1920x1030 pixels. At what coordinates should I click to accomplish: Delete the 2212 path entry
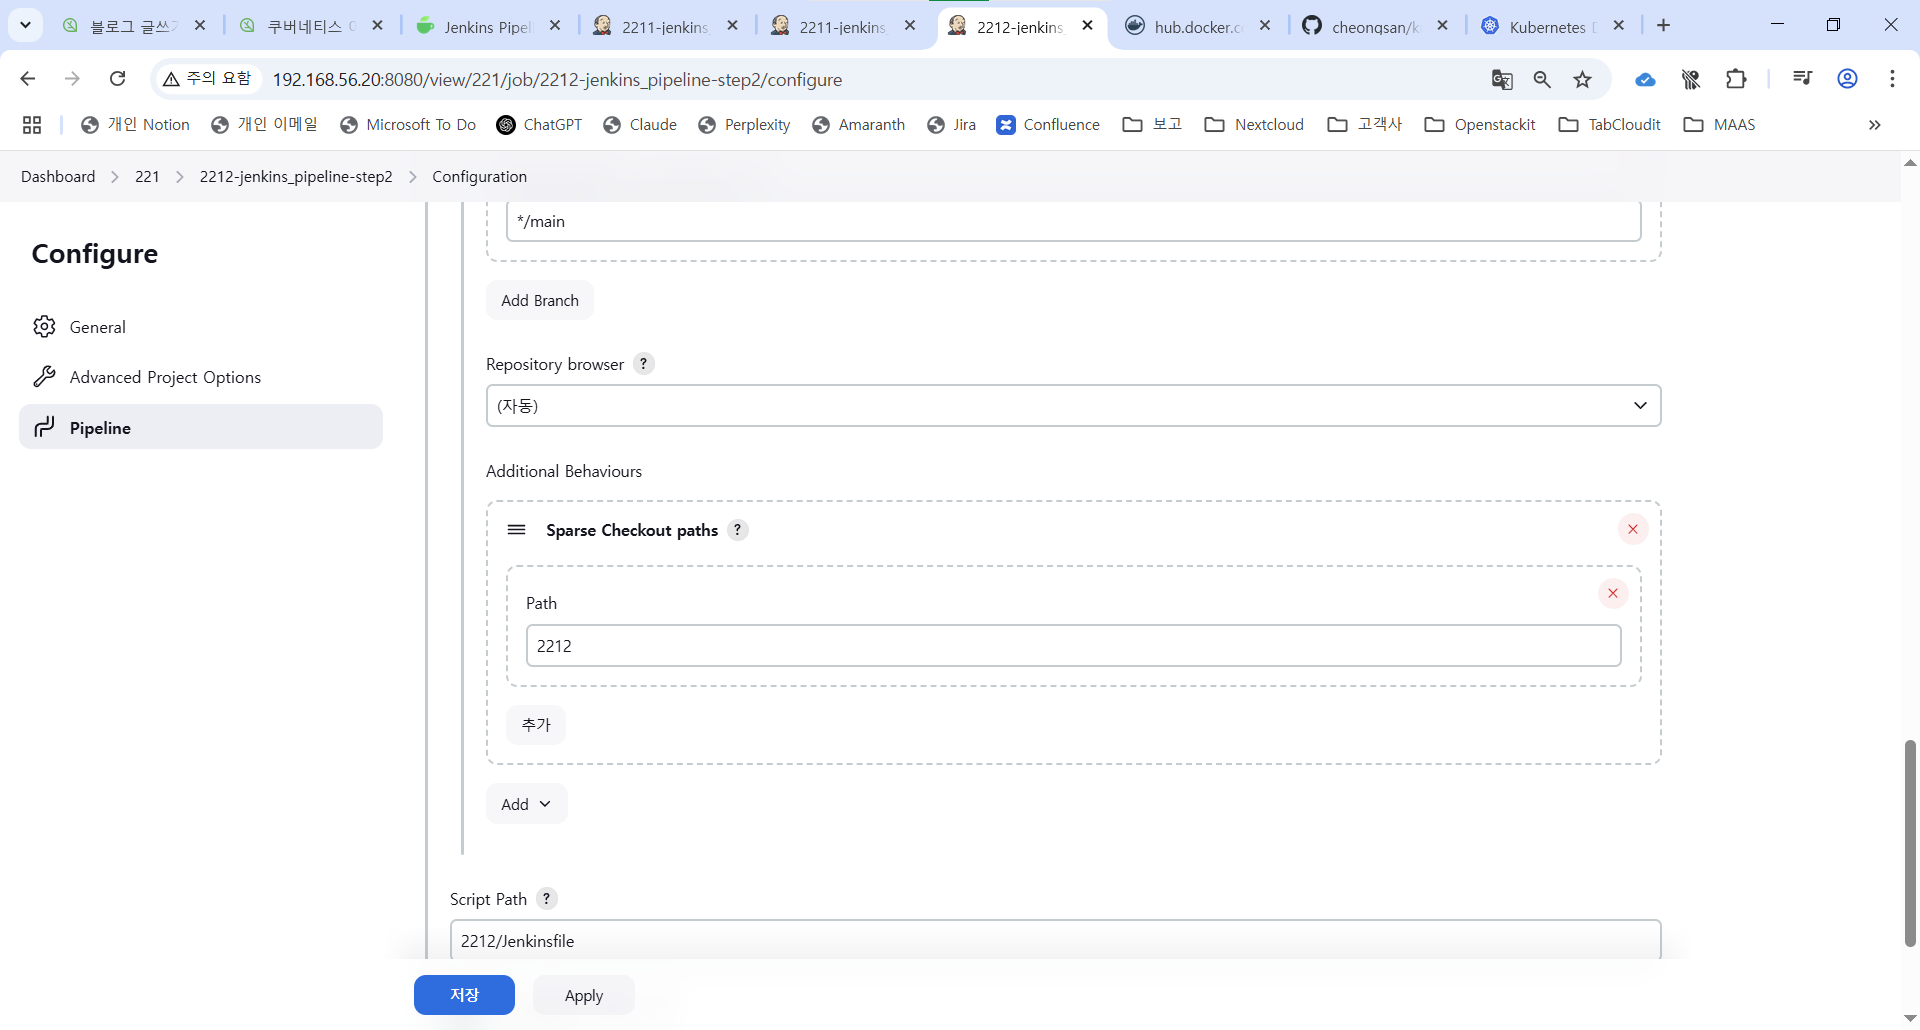click(1613, 593)
